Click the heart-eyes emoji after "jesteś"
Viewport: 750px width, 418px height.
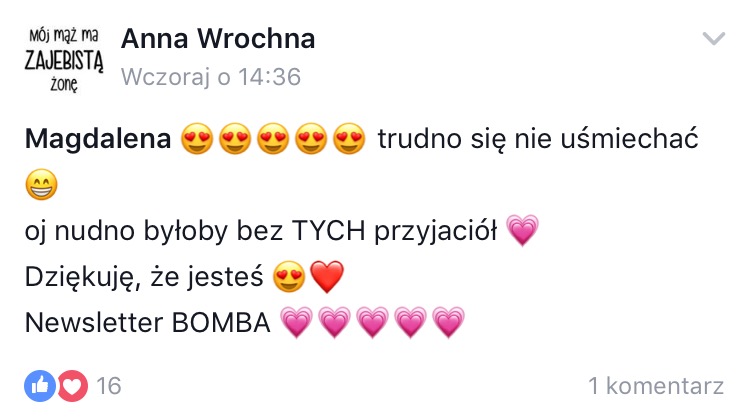[289, 276]
